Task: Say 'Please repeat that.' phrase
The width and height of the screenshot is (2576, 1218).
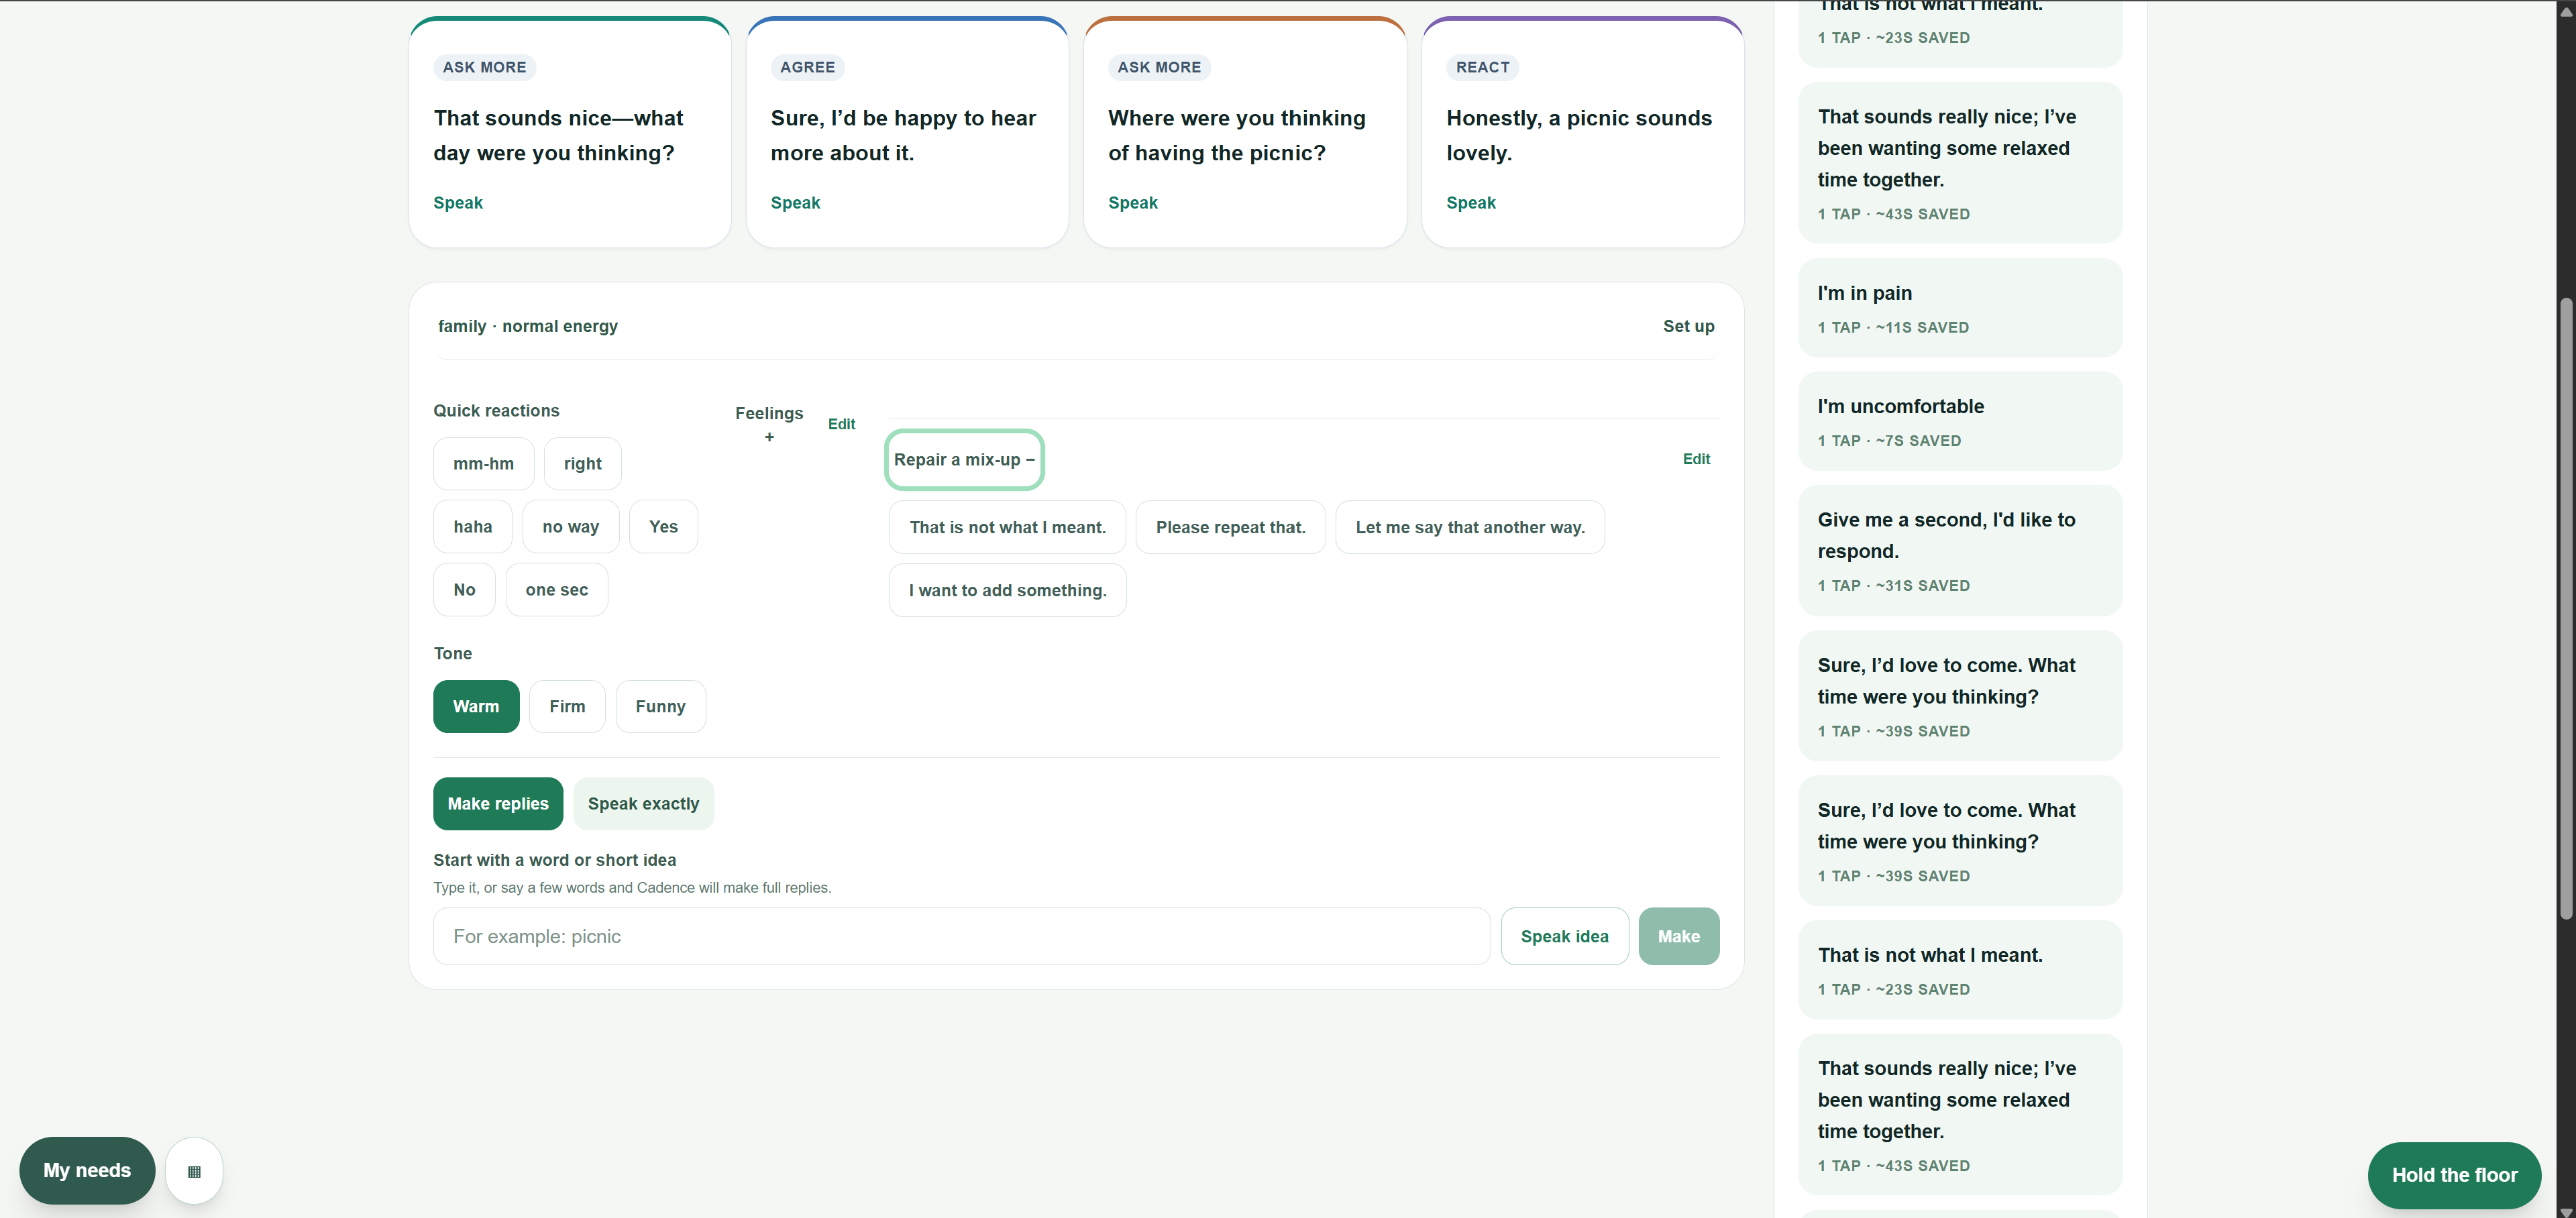Action: (x=1230, y=527)
